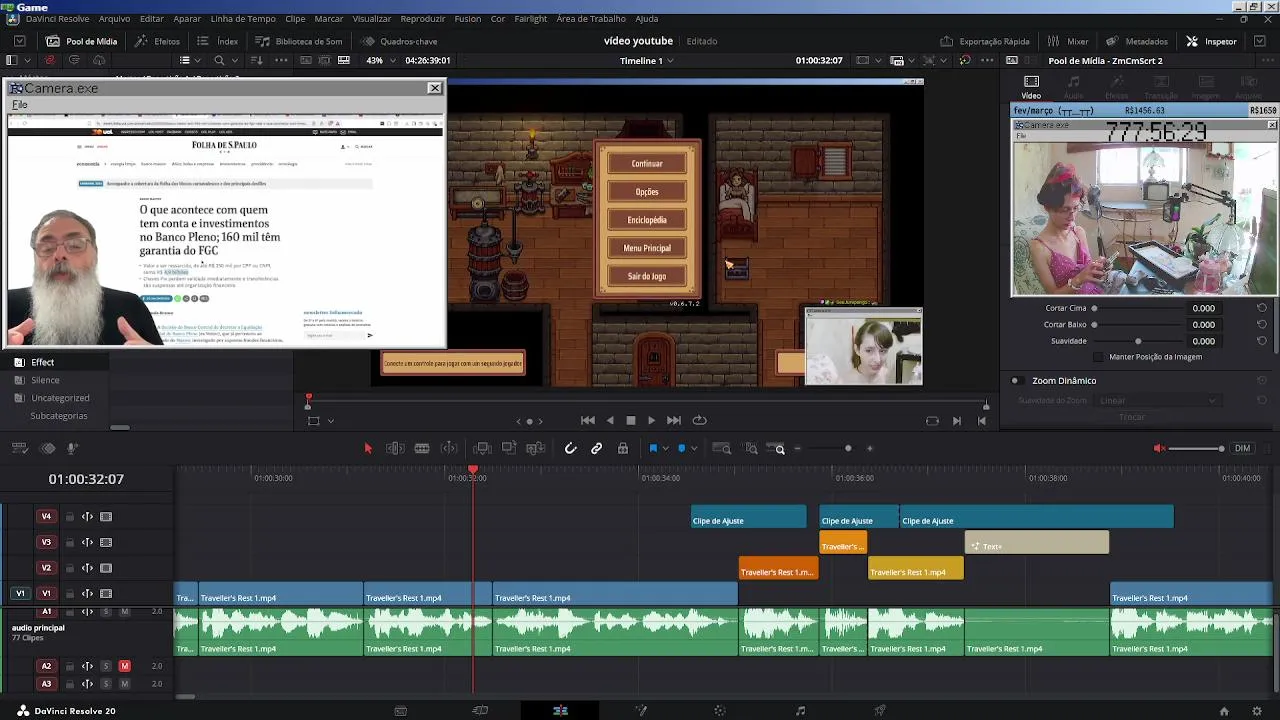Image resolution: width=1280 pixels, height=720 pixels.
Task: Stop playback in the viewer
Action: (x=631, y=420)
